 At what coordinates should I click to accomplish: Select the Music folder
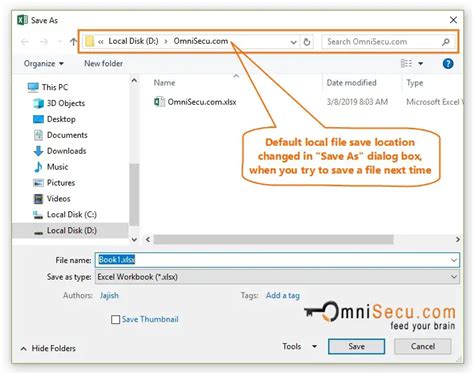(57, 167)
